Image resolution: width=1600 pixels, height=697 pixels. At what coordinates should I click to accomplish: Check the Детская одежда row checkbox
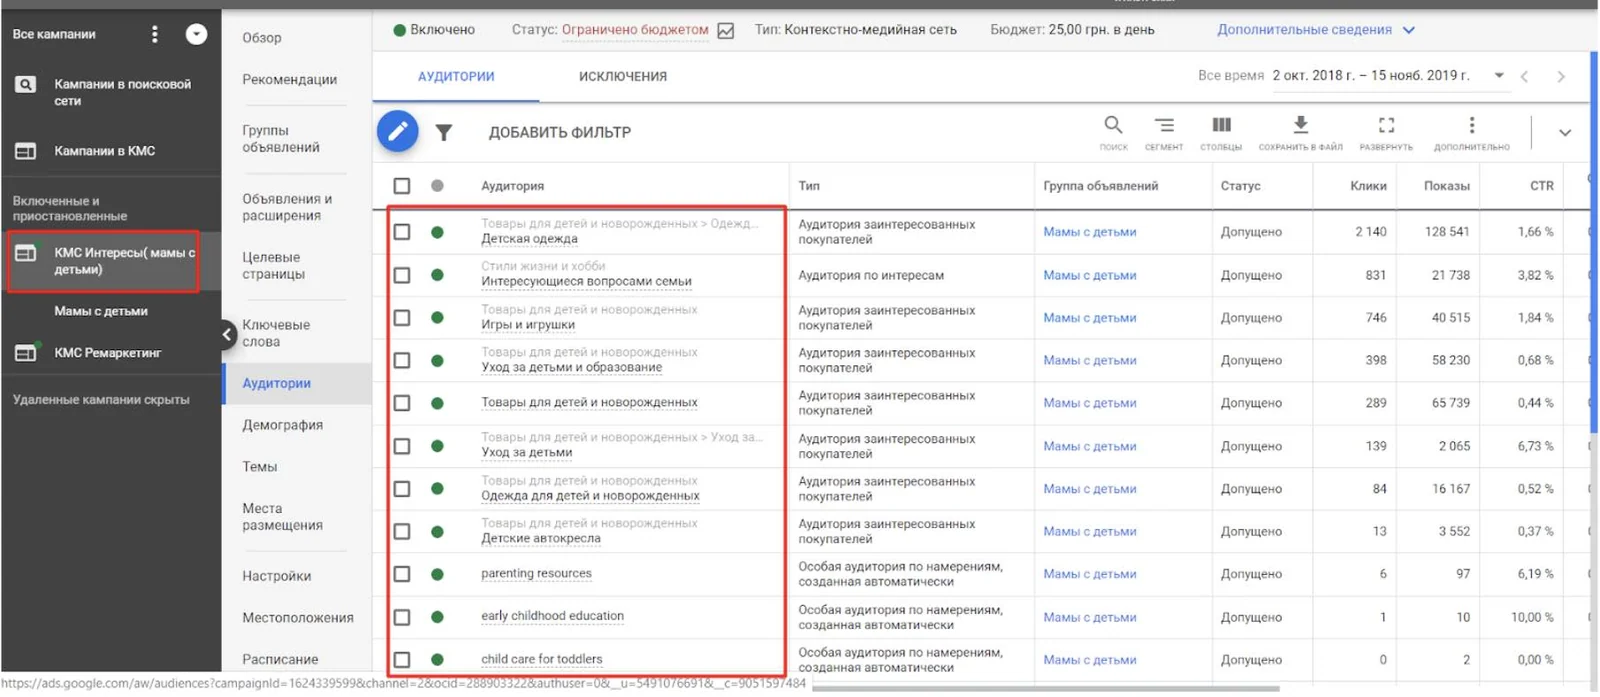pyautogui.click(x=402, y=232)
